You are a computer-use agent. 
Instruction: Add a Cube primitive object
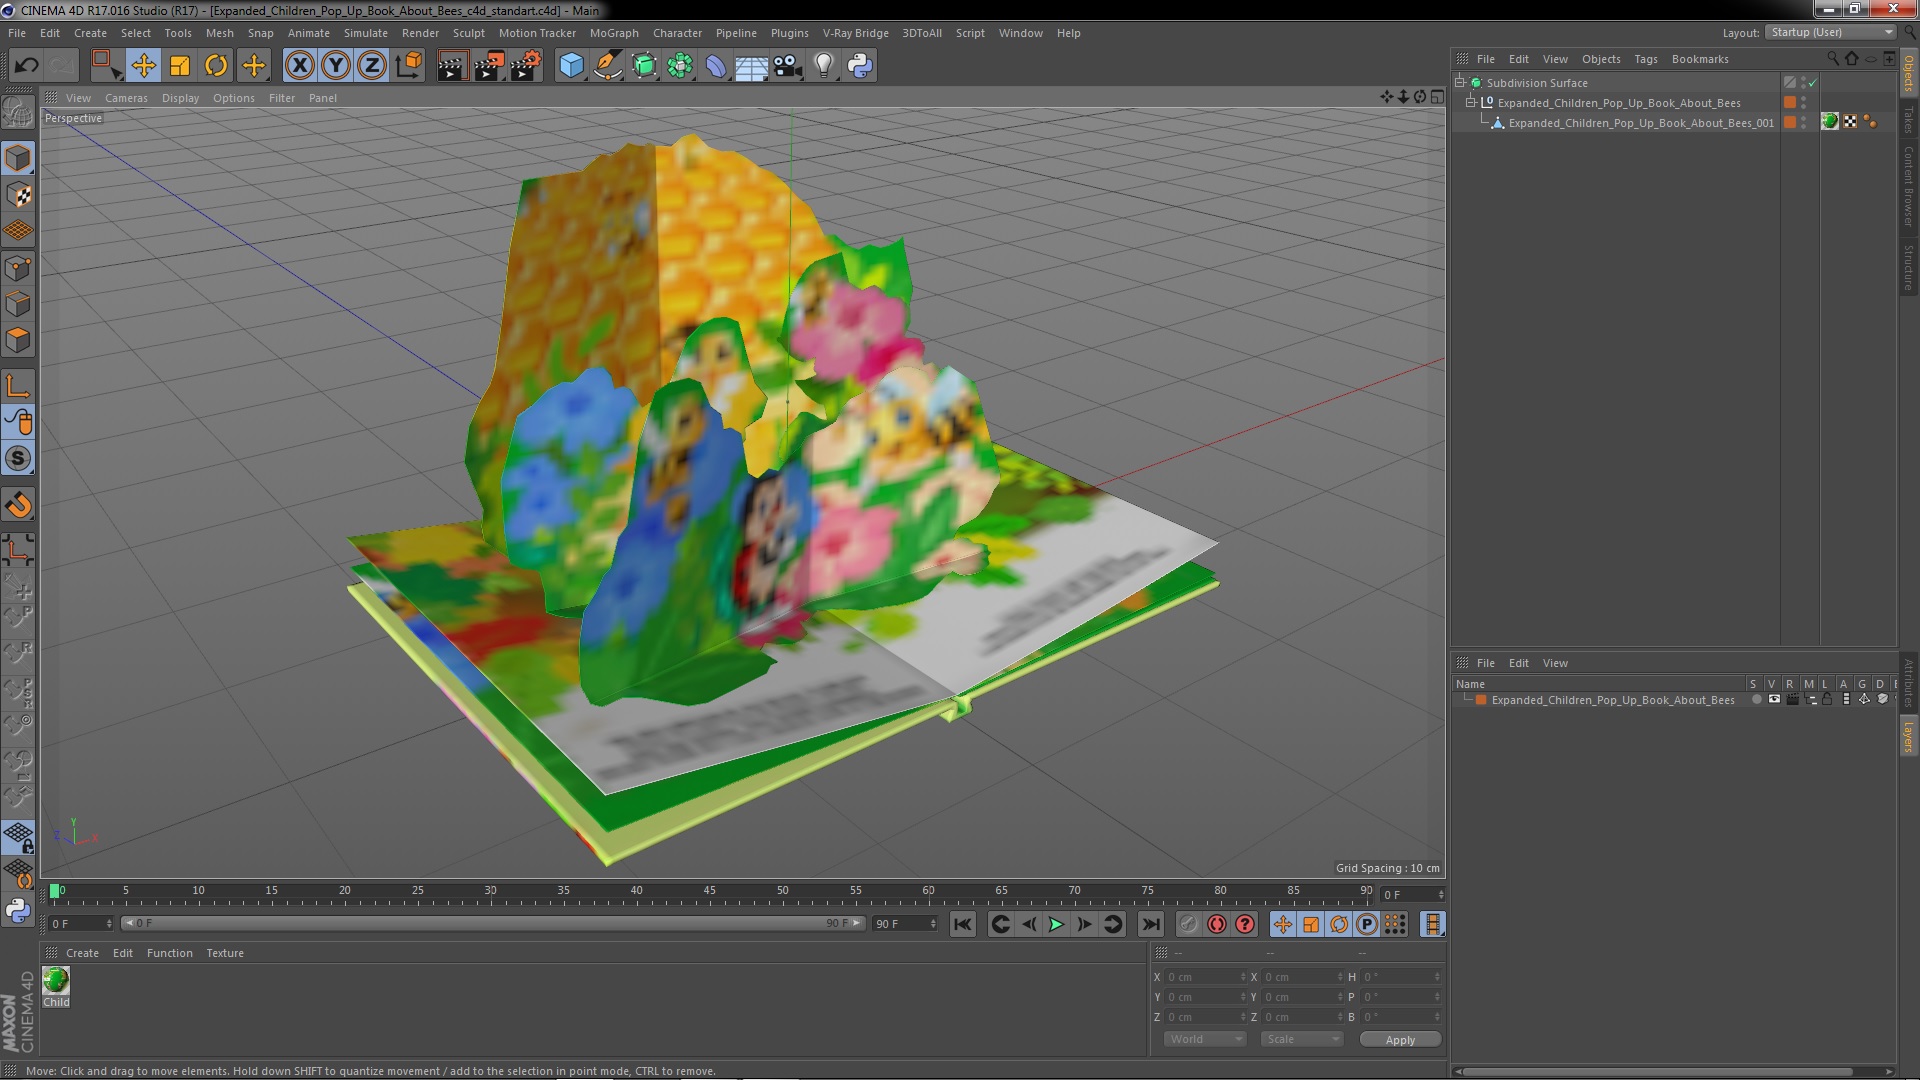tap(571, 66)
